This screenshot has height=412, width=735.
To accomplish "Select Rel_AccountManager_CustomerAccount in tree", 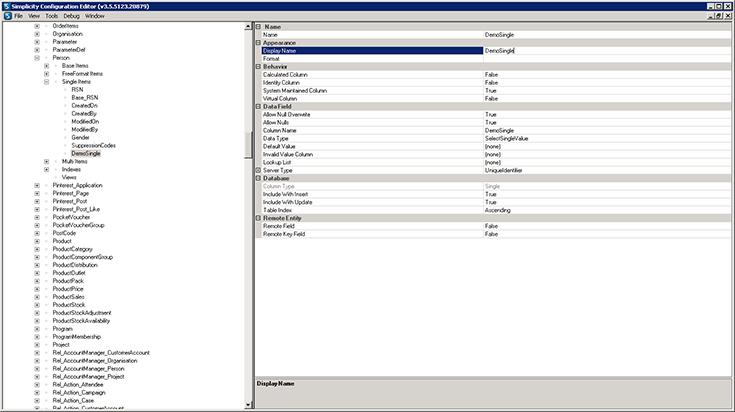I will 101,352.
